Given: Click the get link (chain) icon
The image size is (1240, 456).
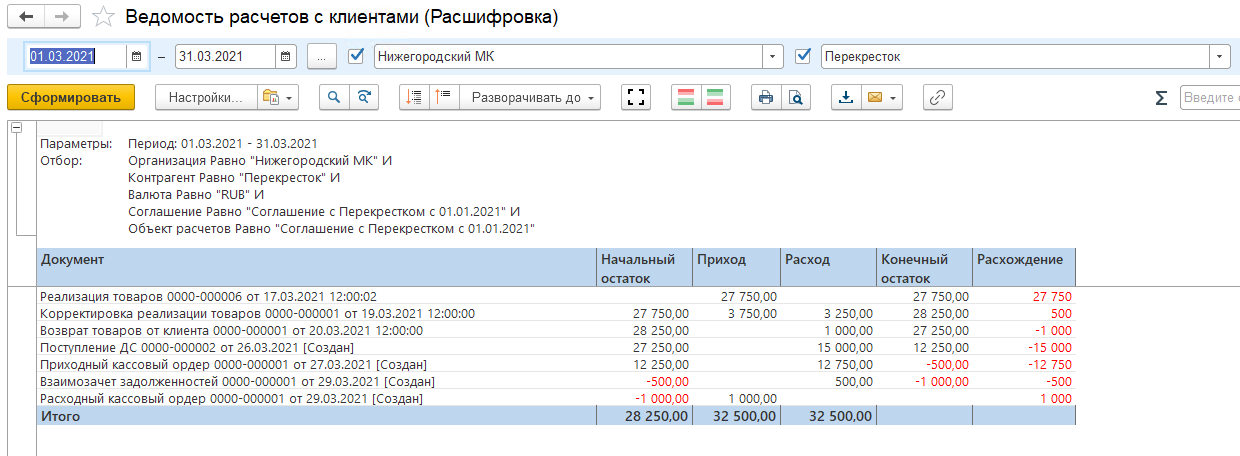Looking at the screenshot, I should (937, 97).
